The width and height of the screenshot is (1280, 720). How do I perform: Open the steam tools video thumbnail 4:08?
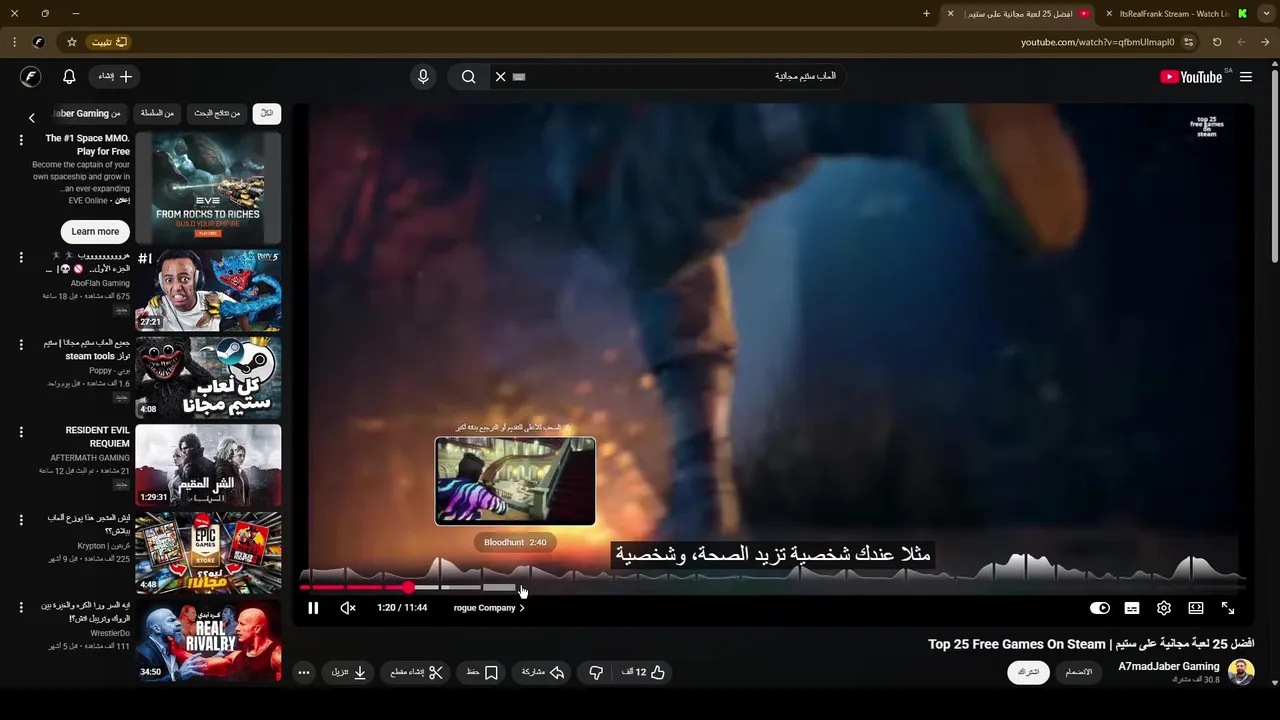tap(208, 378)
